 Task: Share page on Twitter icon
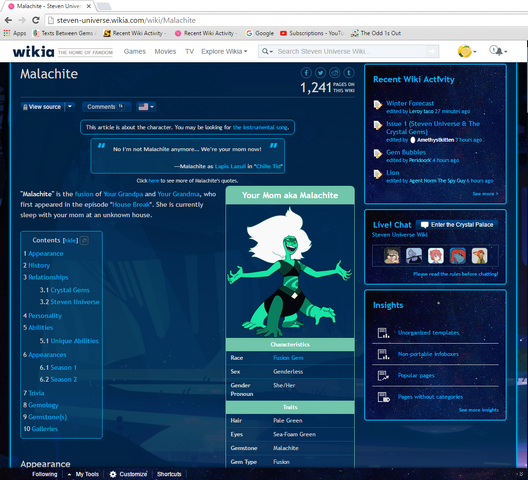(x=320, y=72)
